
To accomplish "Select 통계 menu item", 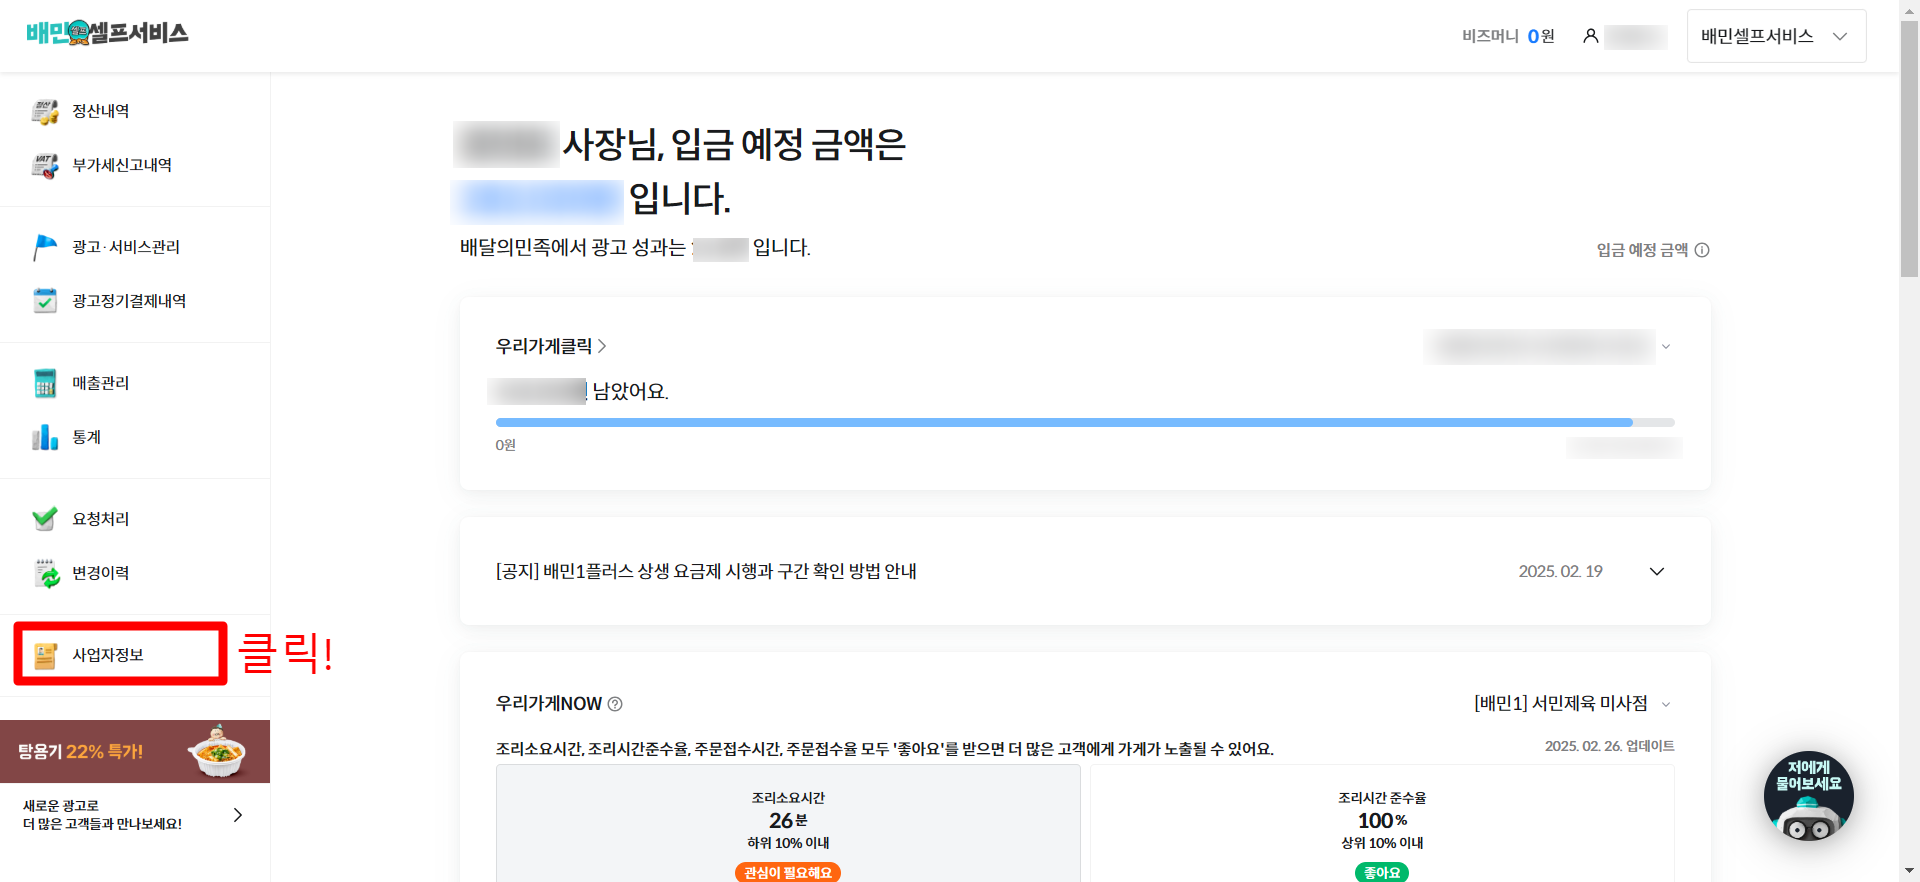I will (86, 437).
